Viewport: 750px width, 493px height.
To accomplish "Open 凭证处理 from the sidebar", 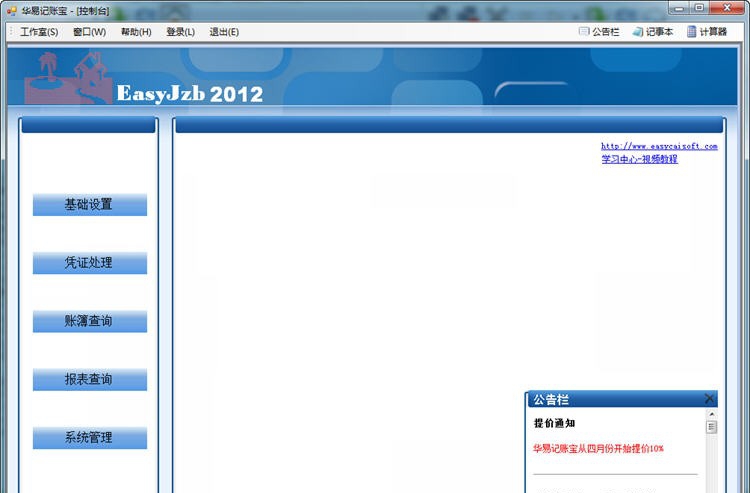I will click(90, 263).
